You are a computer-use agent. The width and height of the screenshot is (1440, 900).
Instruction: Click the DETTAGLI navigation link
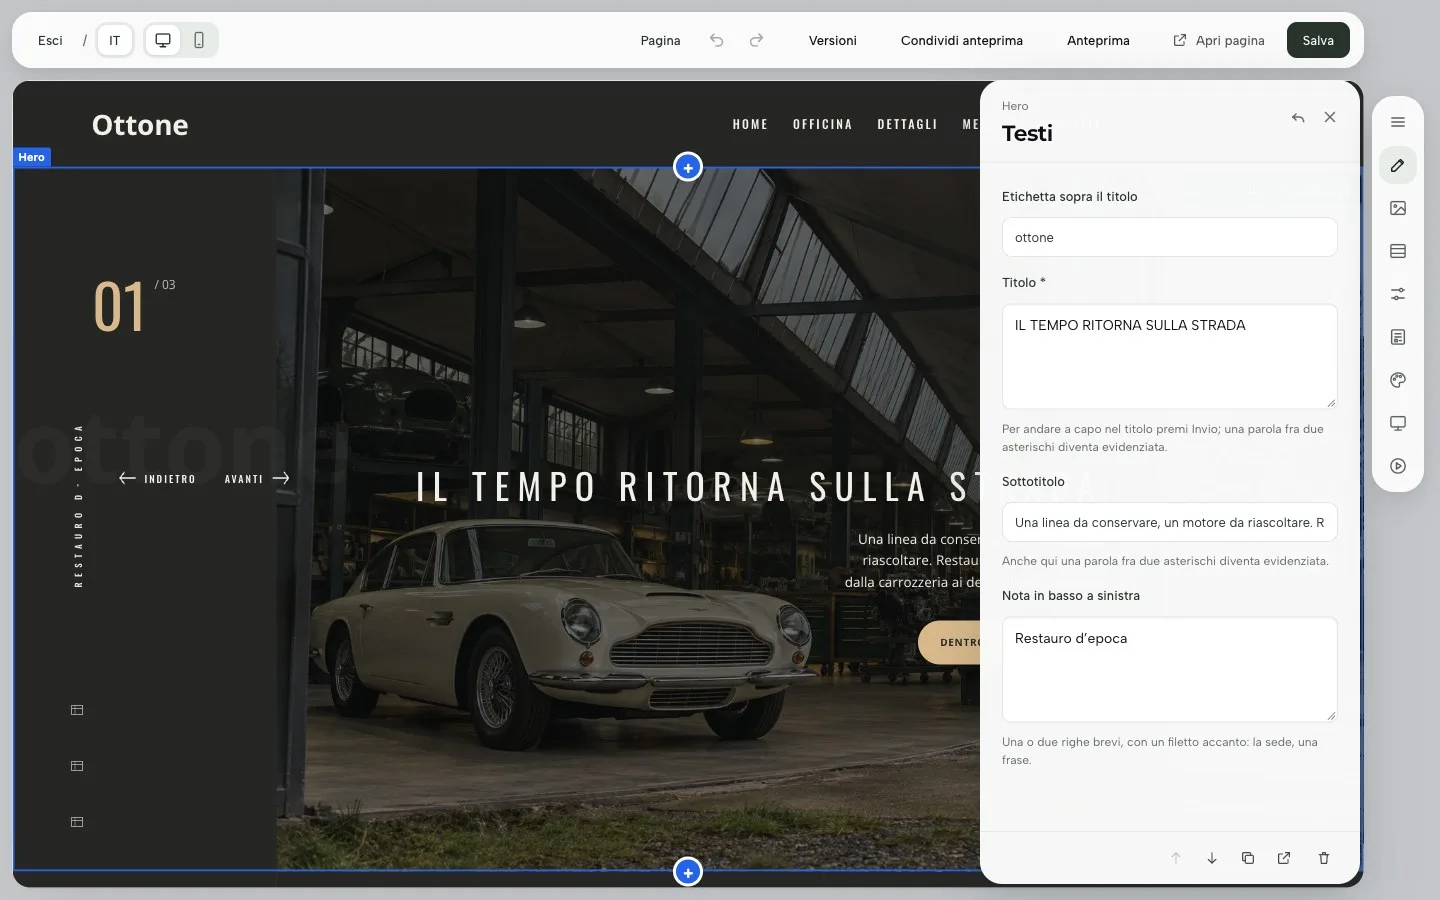click(x=908, y=125)
